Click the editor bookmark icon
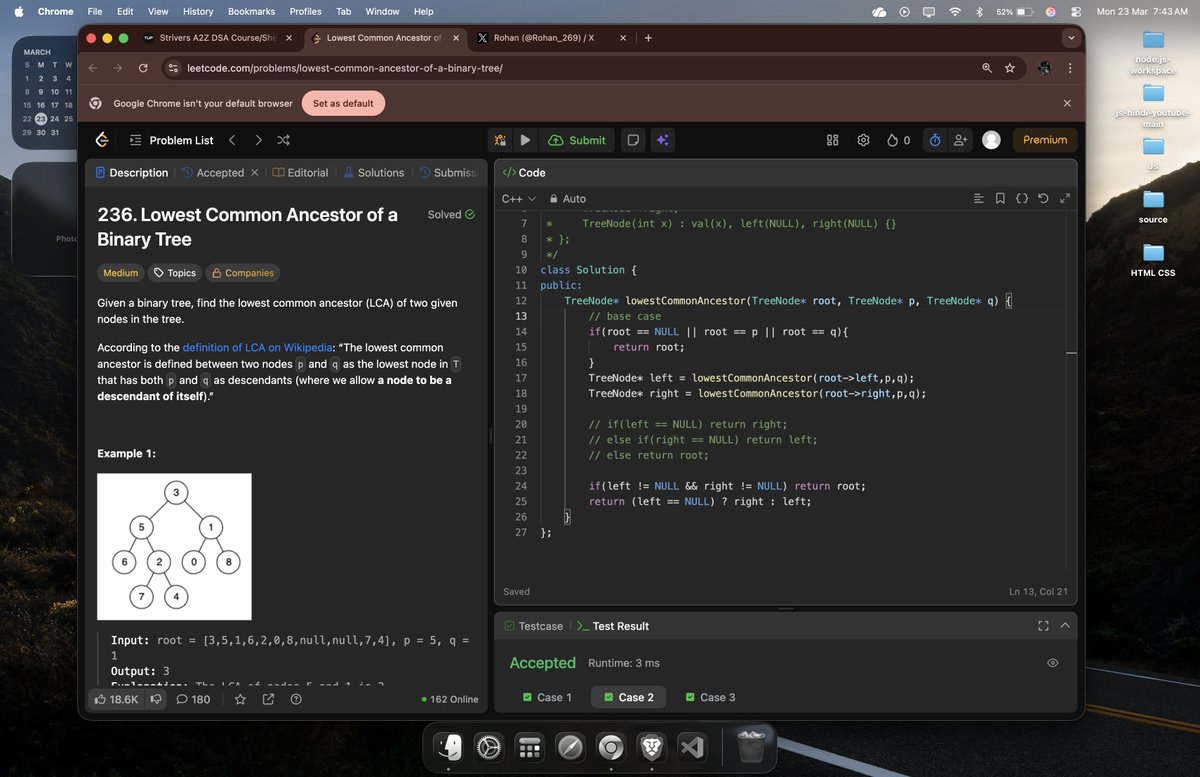1200x777 pixels. 1000,199
